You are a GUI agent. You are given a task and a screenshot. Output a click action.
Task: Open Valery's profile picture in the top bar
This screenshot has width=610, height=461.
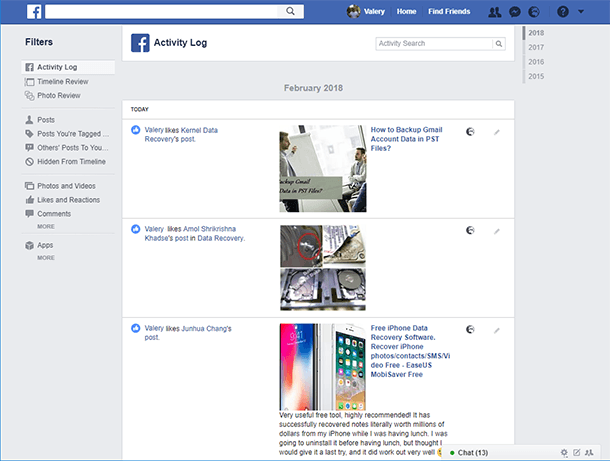[353, 11]
